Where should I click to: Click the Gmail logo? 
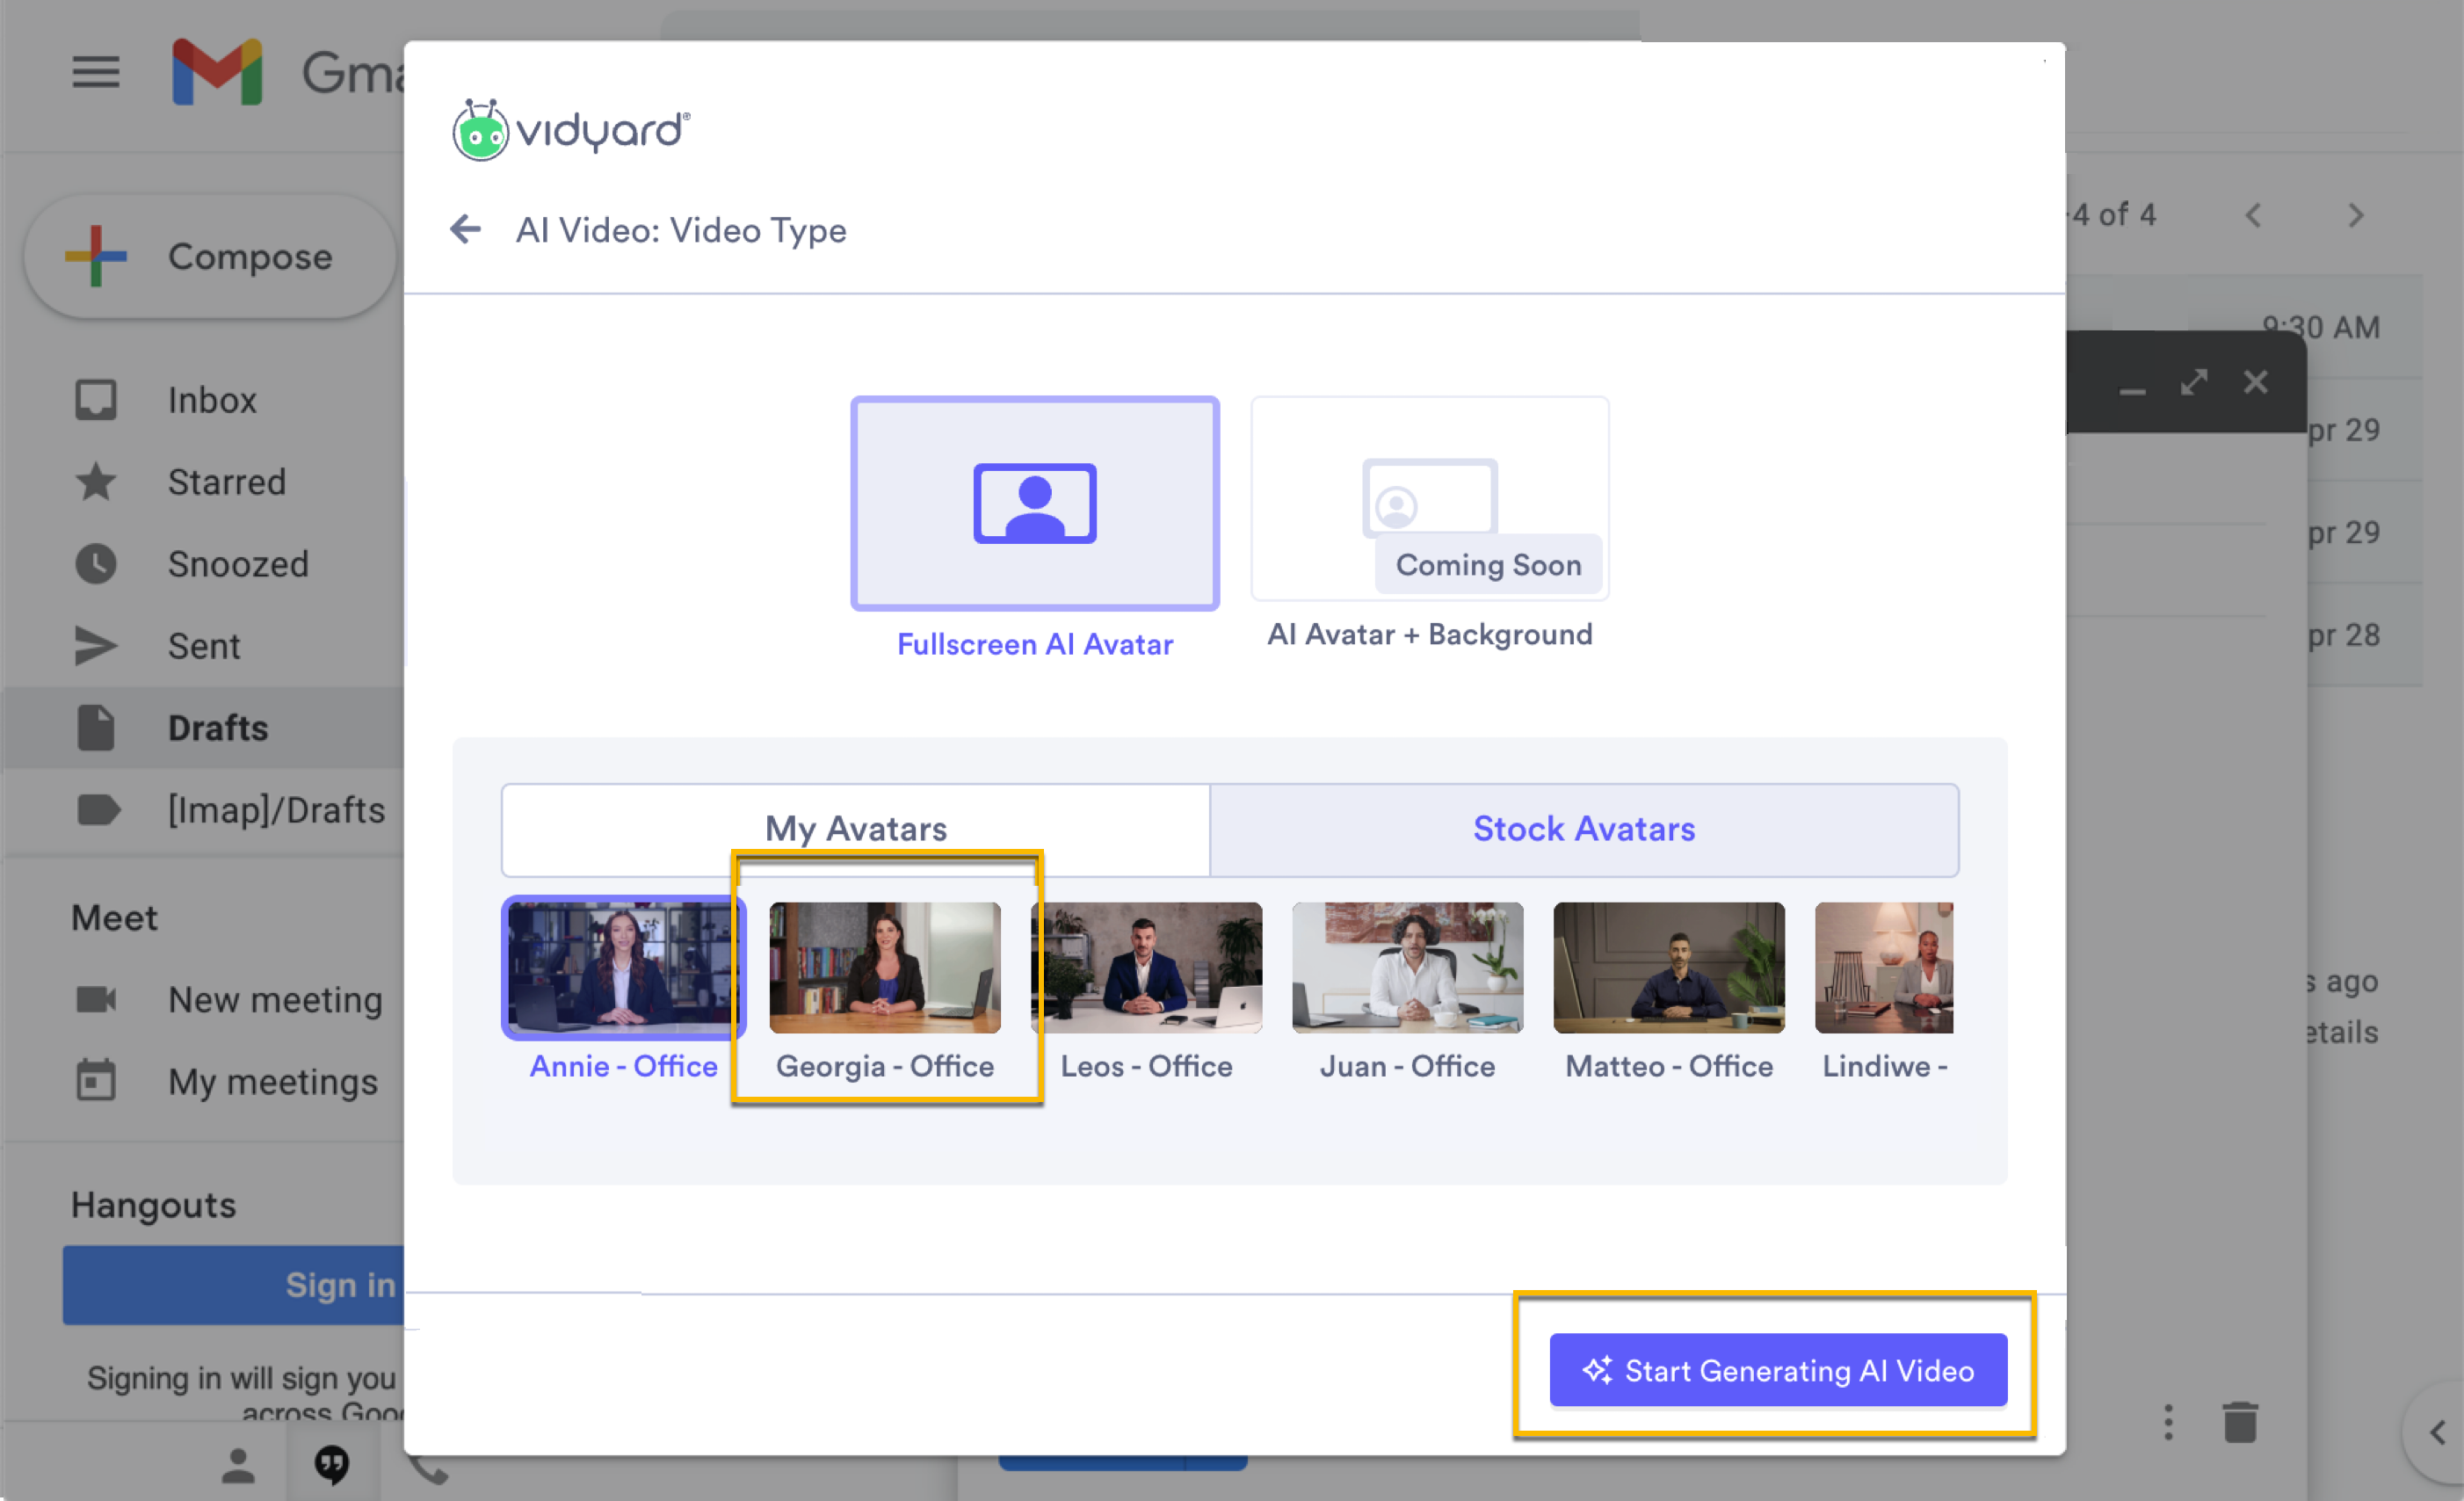217,72
